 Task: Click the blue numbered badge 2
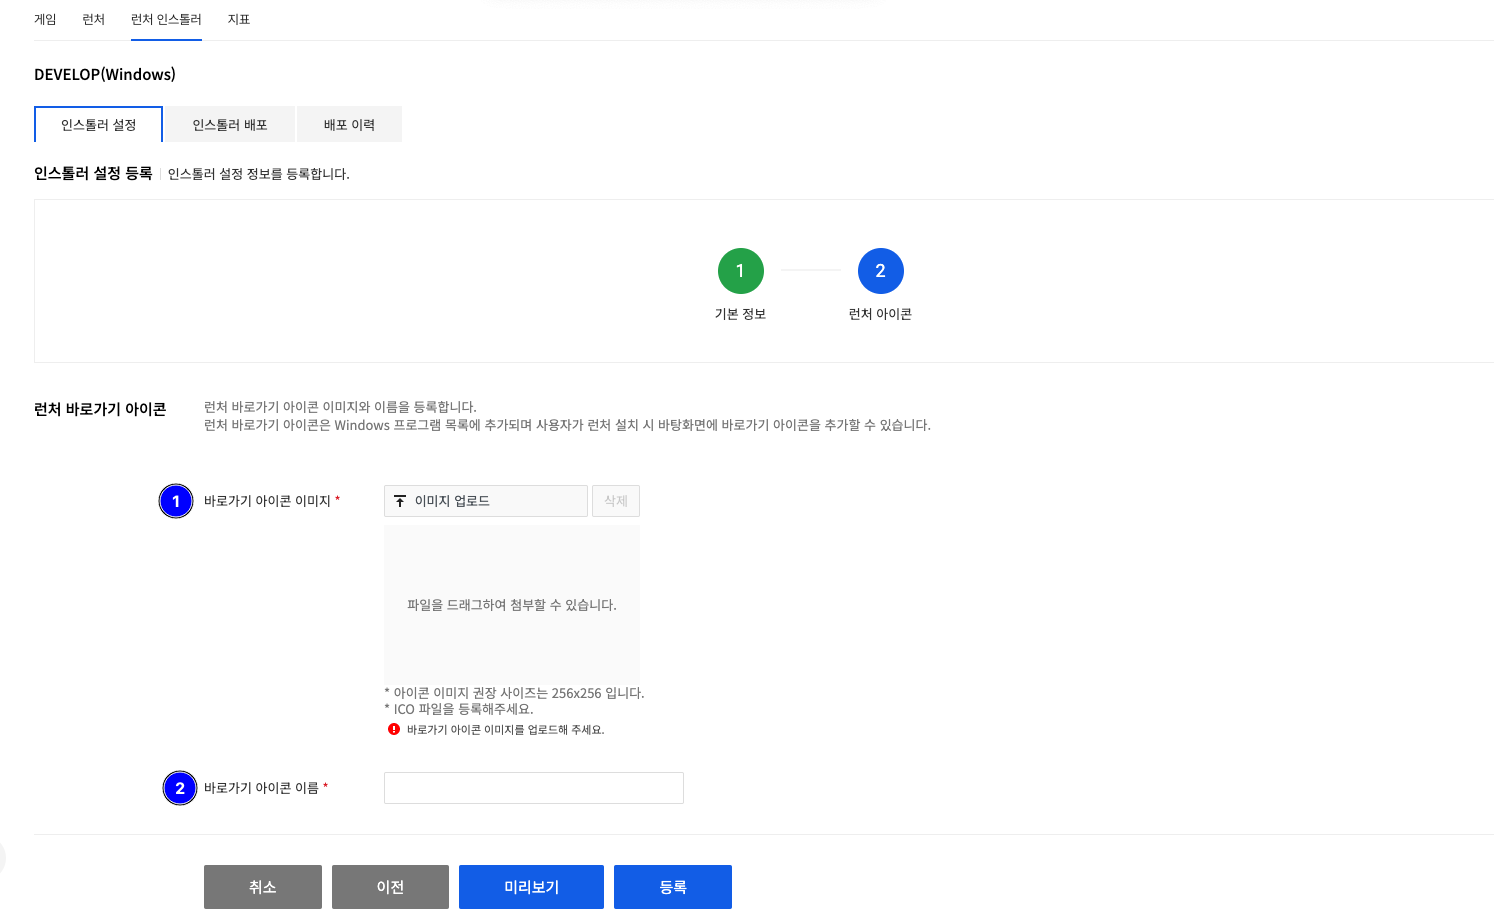pos(180,788)
